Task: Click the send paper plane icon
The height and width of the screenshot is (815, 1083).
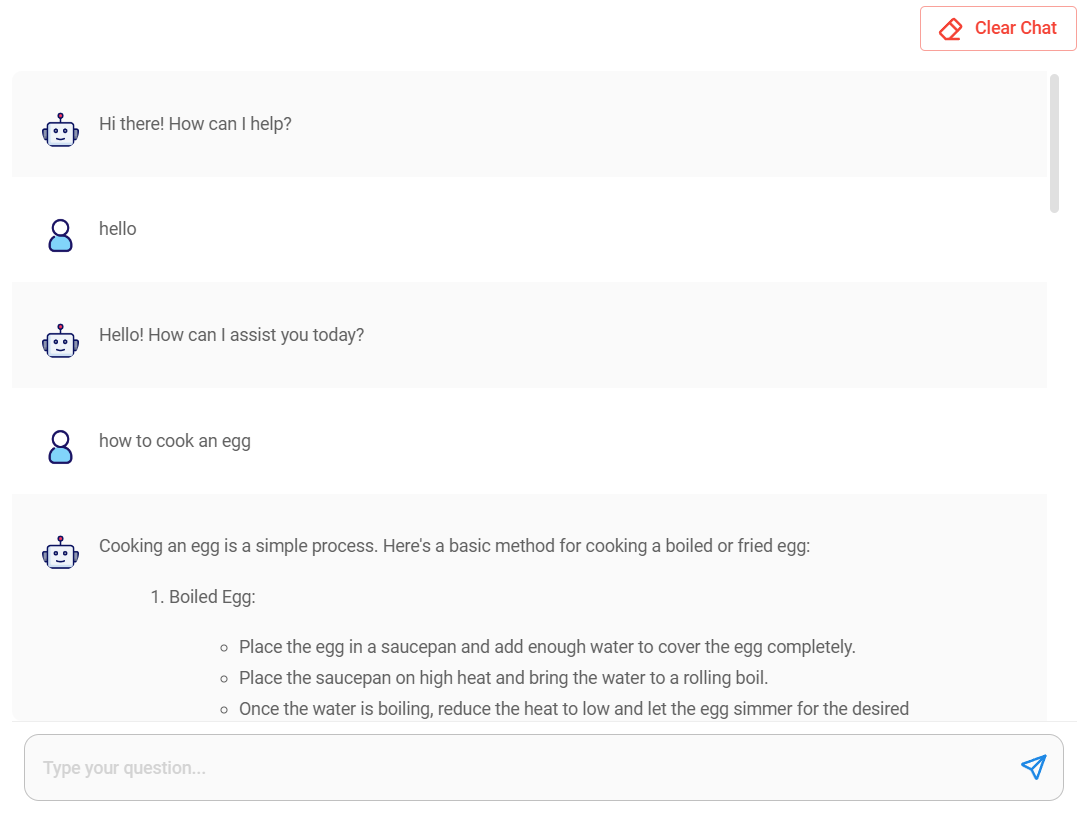Action: (x=1033, y=767)
